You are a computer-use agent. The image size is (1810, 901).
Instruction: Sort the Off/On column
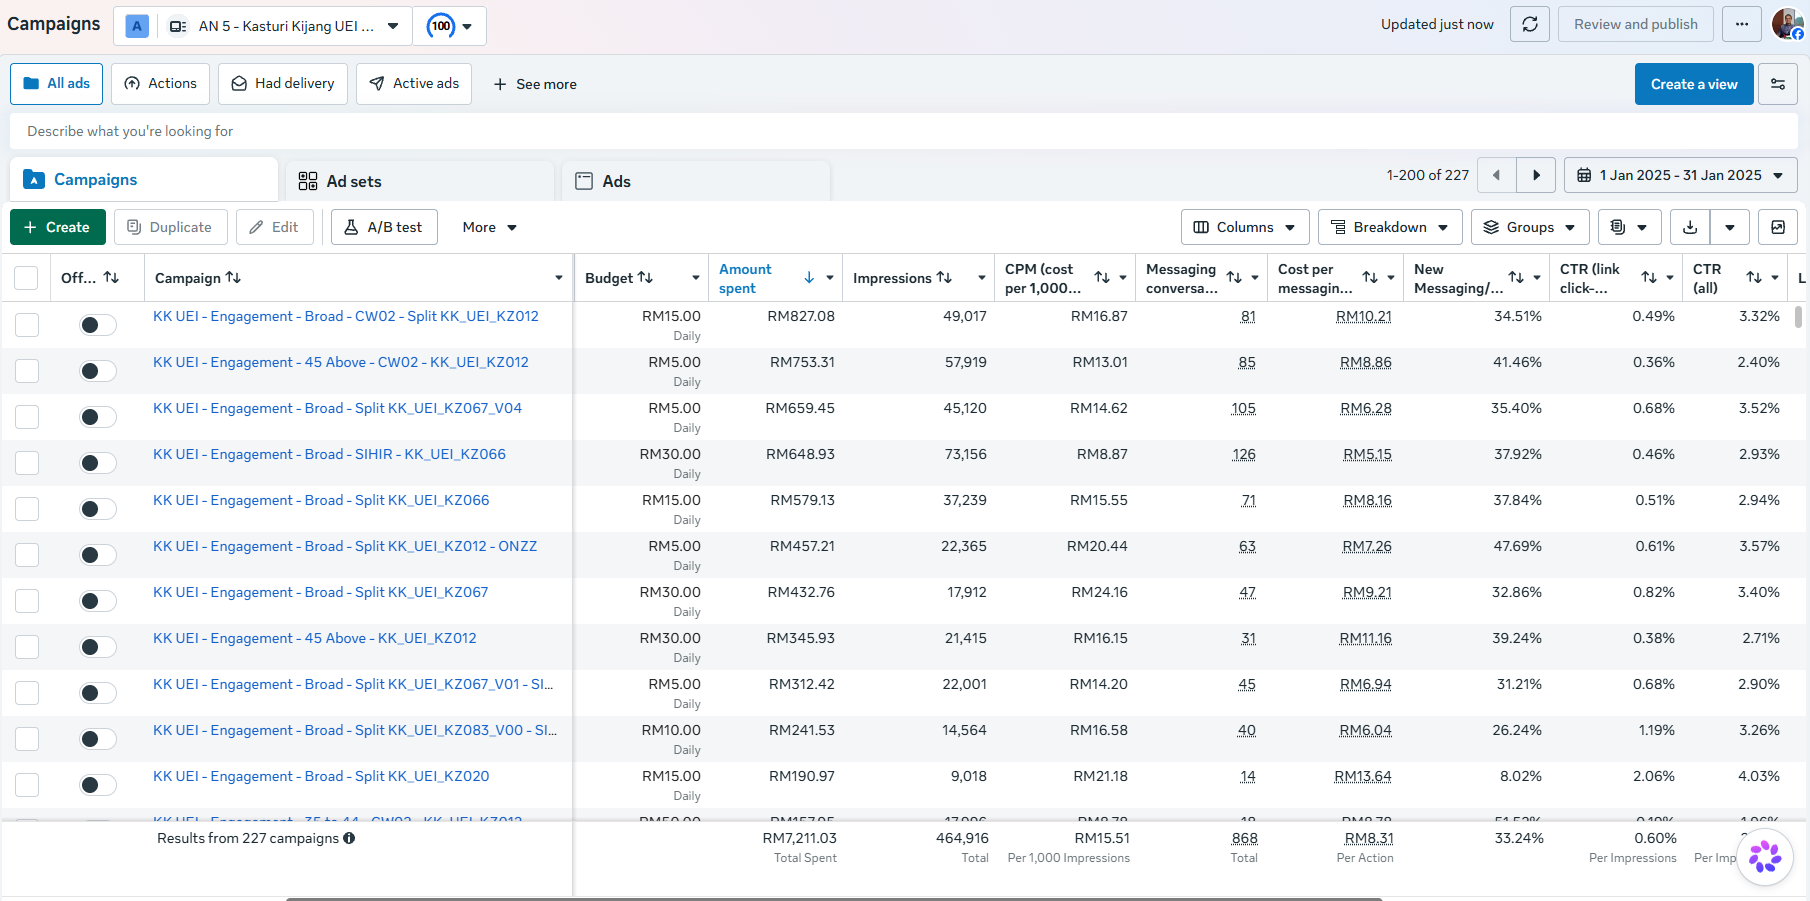pos(111,278)
